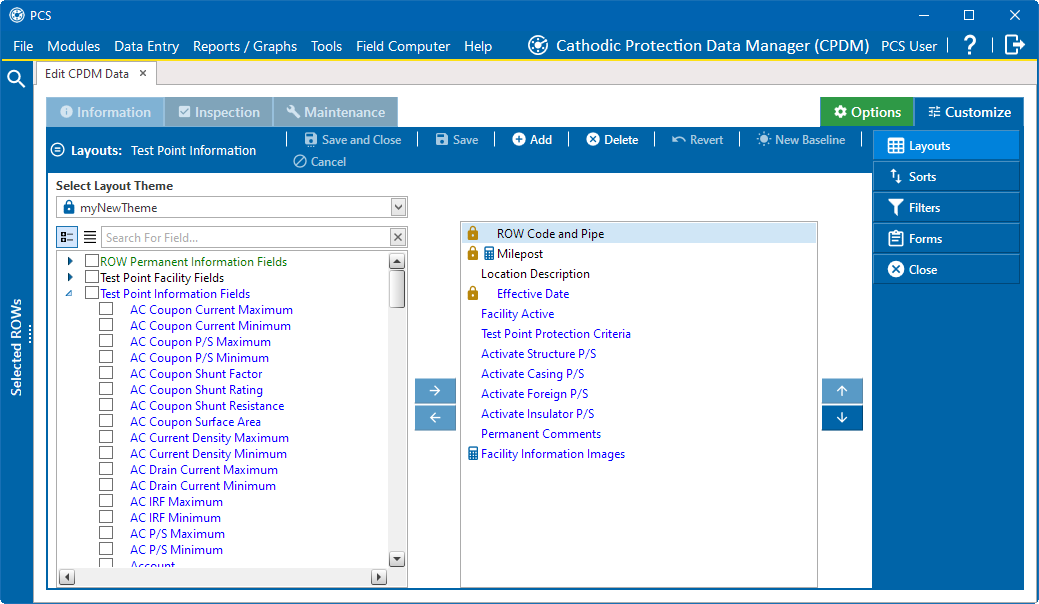The height and width of the screenshot is (604, 1039).
Task: Check AC Current Density Minimum
Action: [106, 452]
